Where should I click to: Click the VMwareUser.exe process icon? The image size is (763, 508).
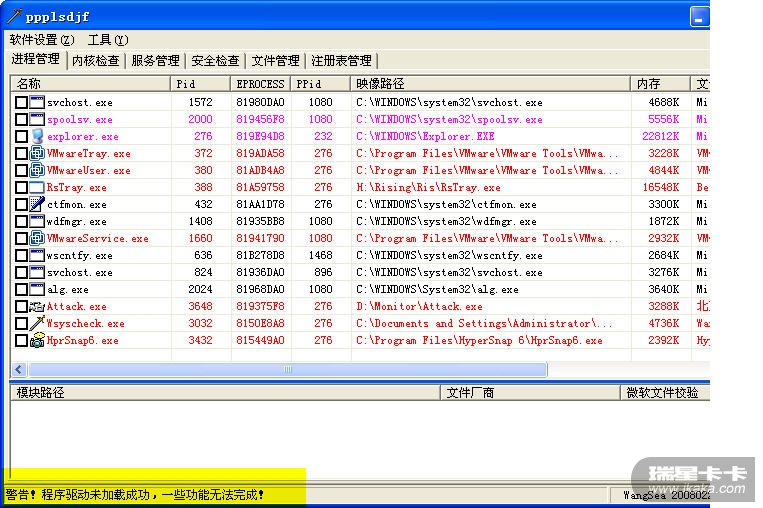[37, 170]
